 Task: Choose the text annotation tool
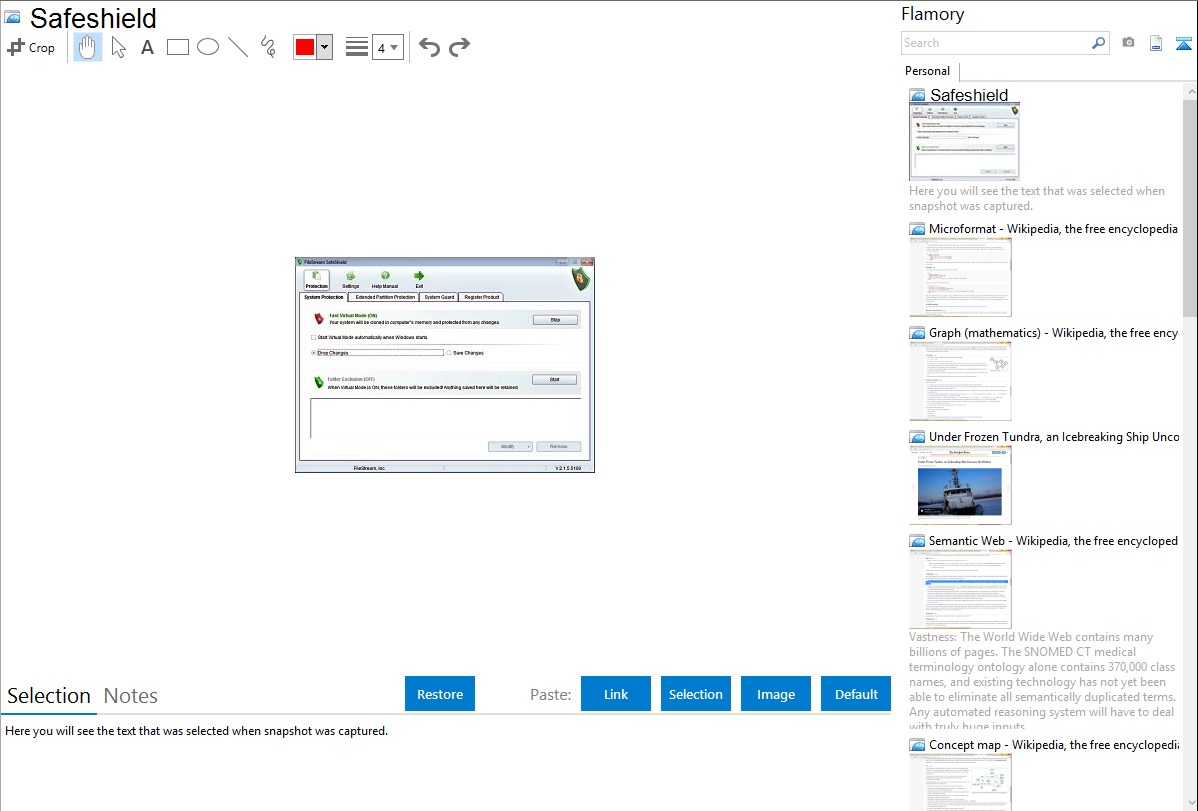147,47
